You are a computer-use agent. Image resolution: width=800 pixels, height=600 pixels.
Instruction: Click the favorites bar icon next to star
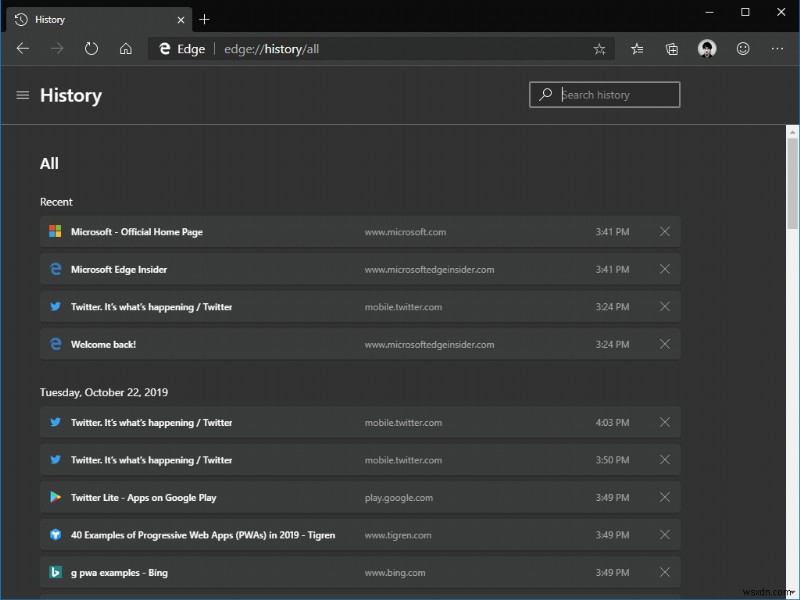coord(636,48)
